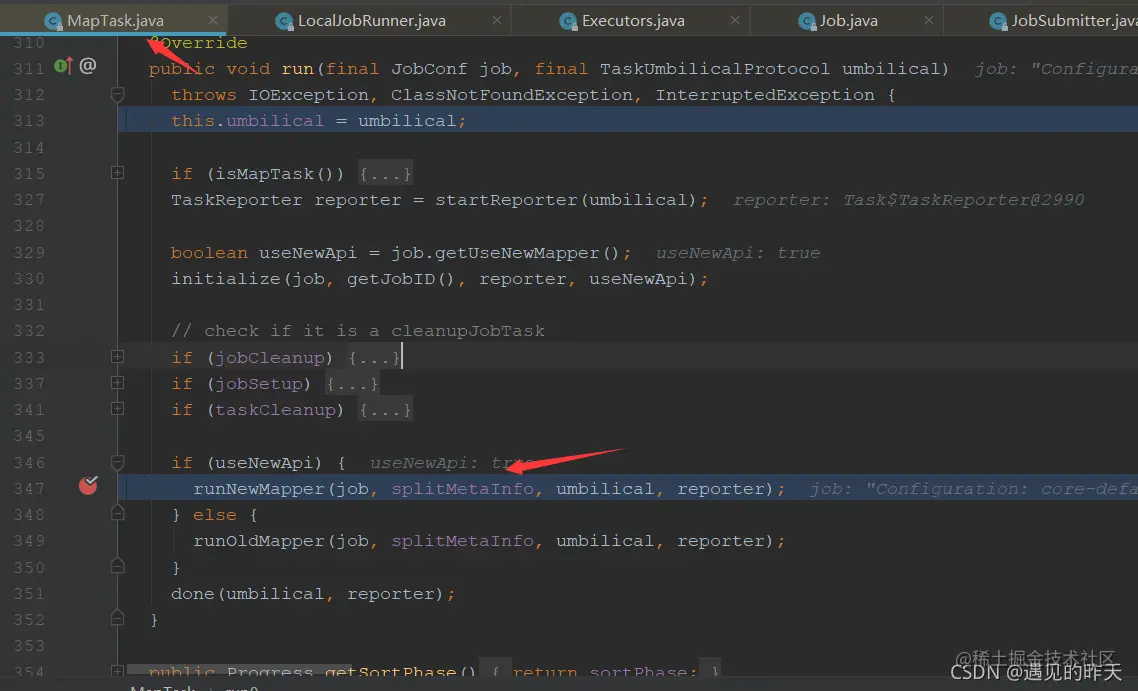
Task: Click the TaskReporter type on line 327
Action: click(x=237, y=200)
